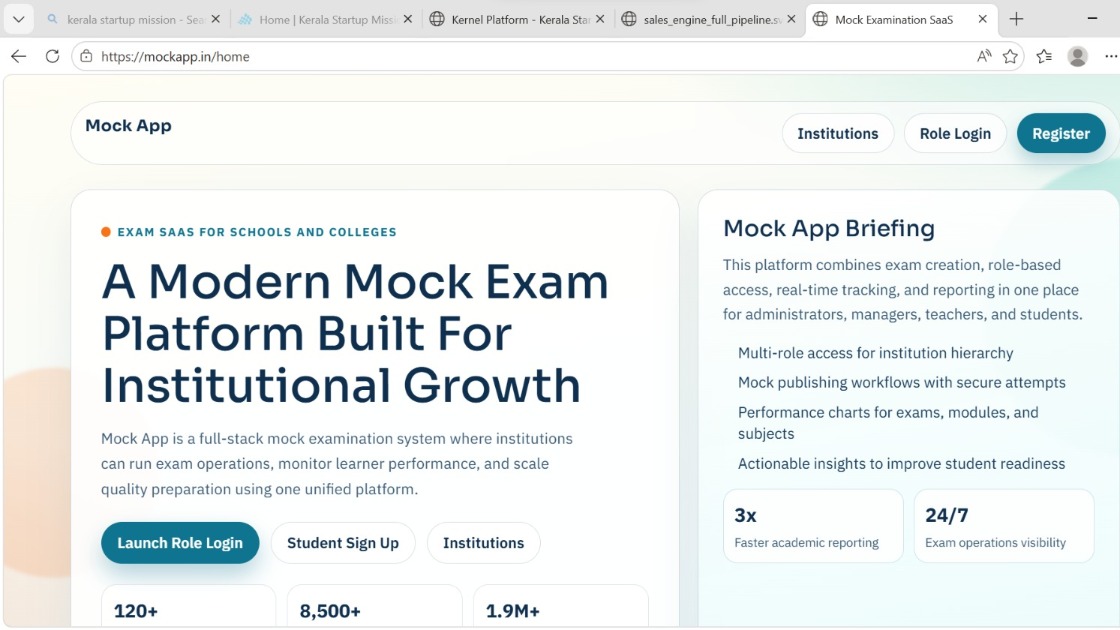
Task: Open the Favorites list panel
Action: (x=1044, y=57)
